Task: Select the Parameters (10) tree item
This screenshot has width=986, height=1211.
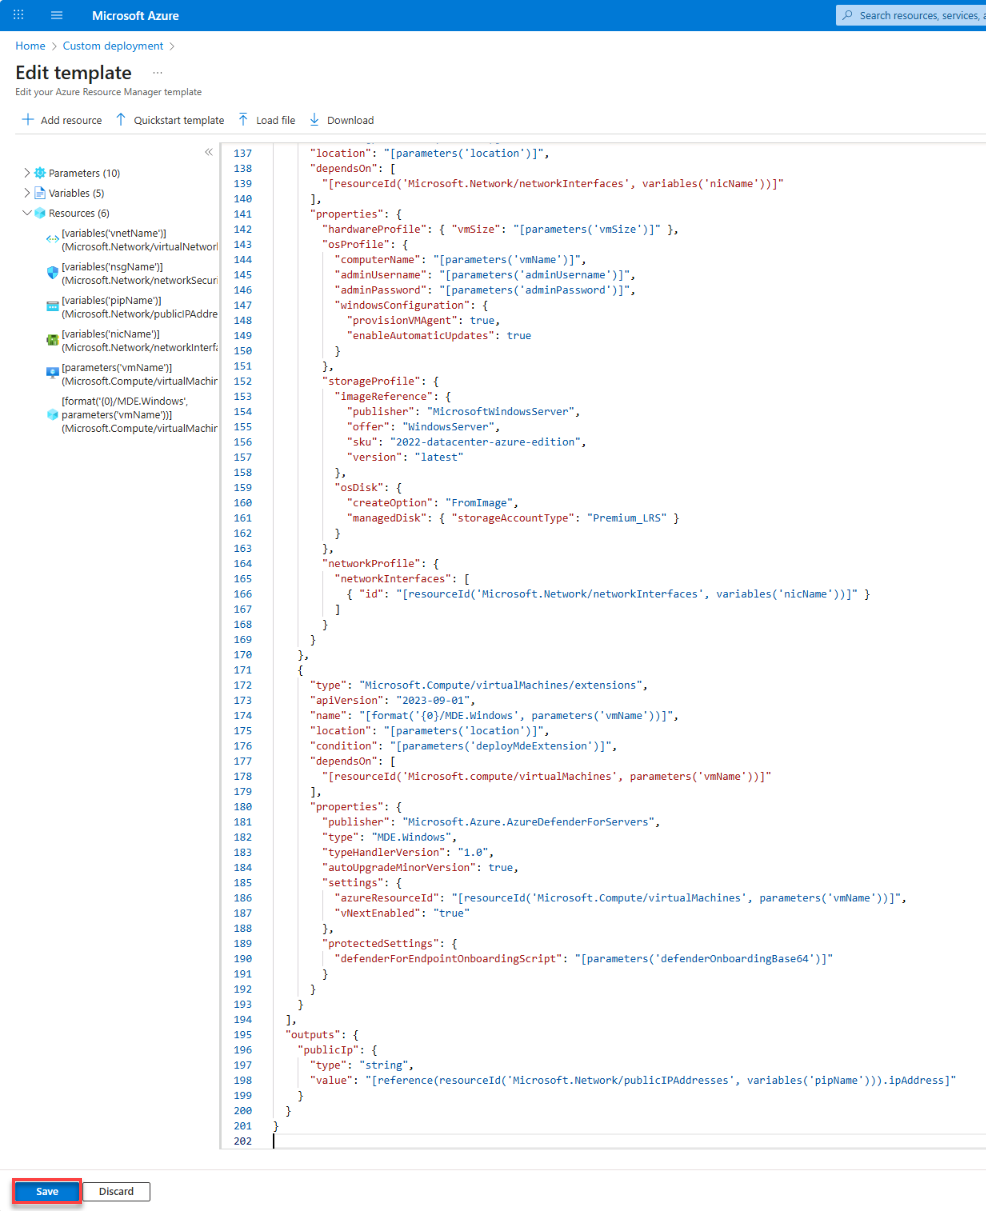Action: point(84,173)
